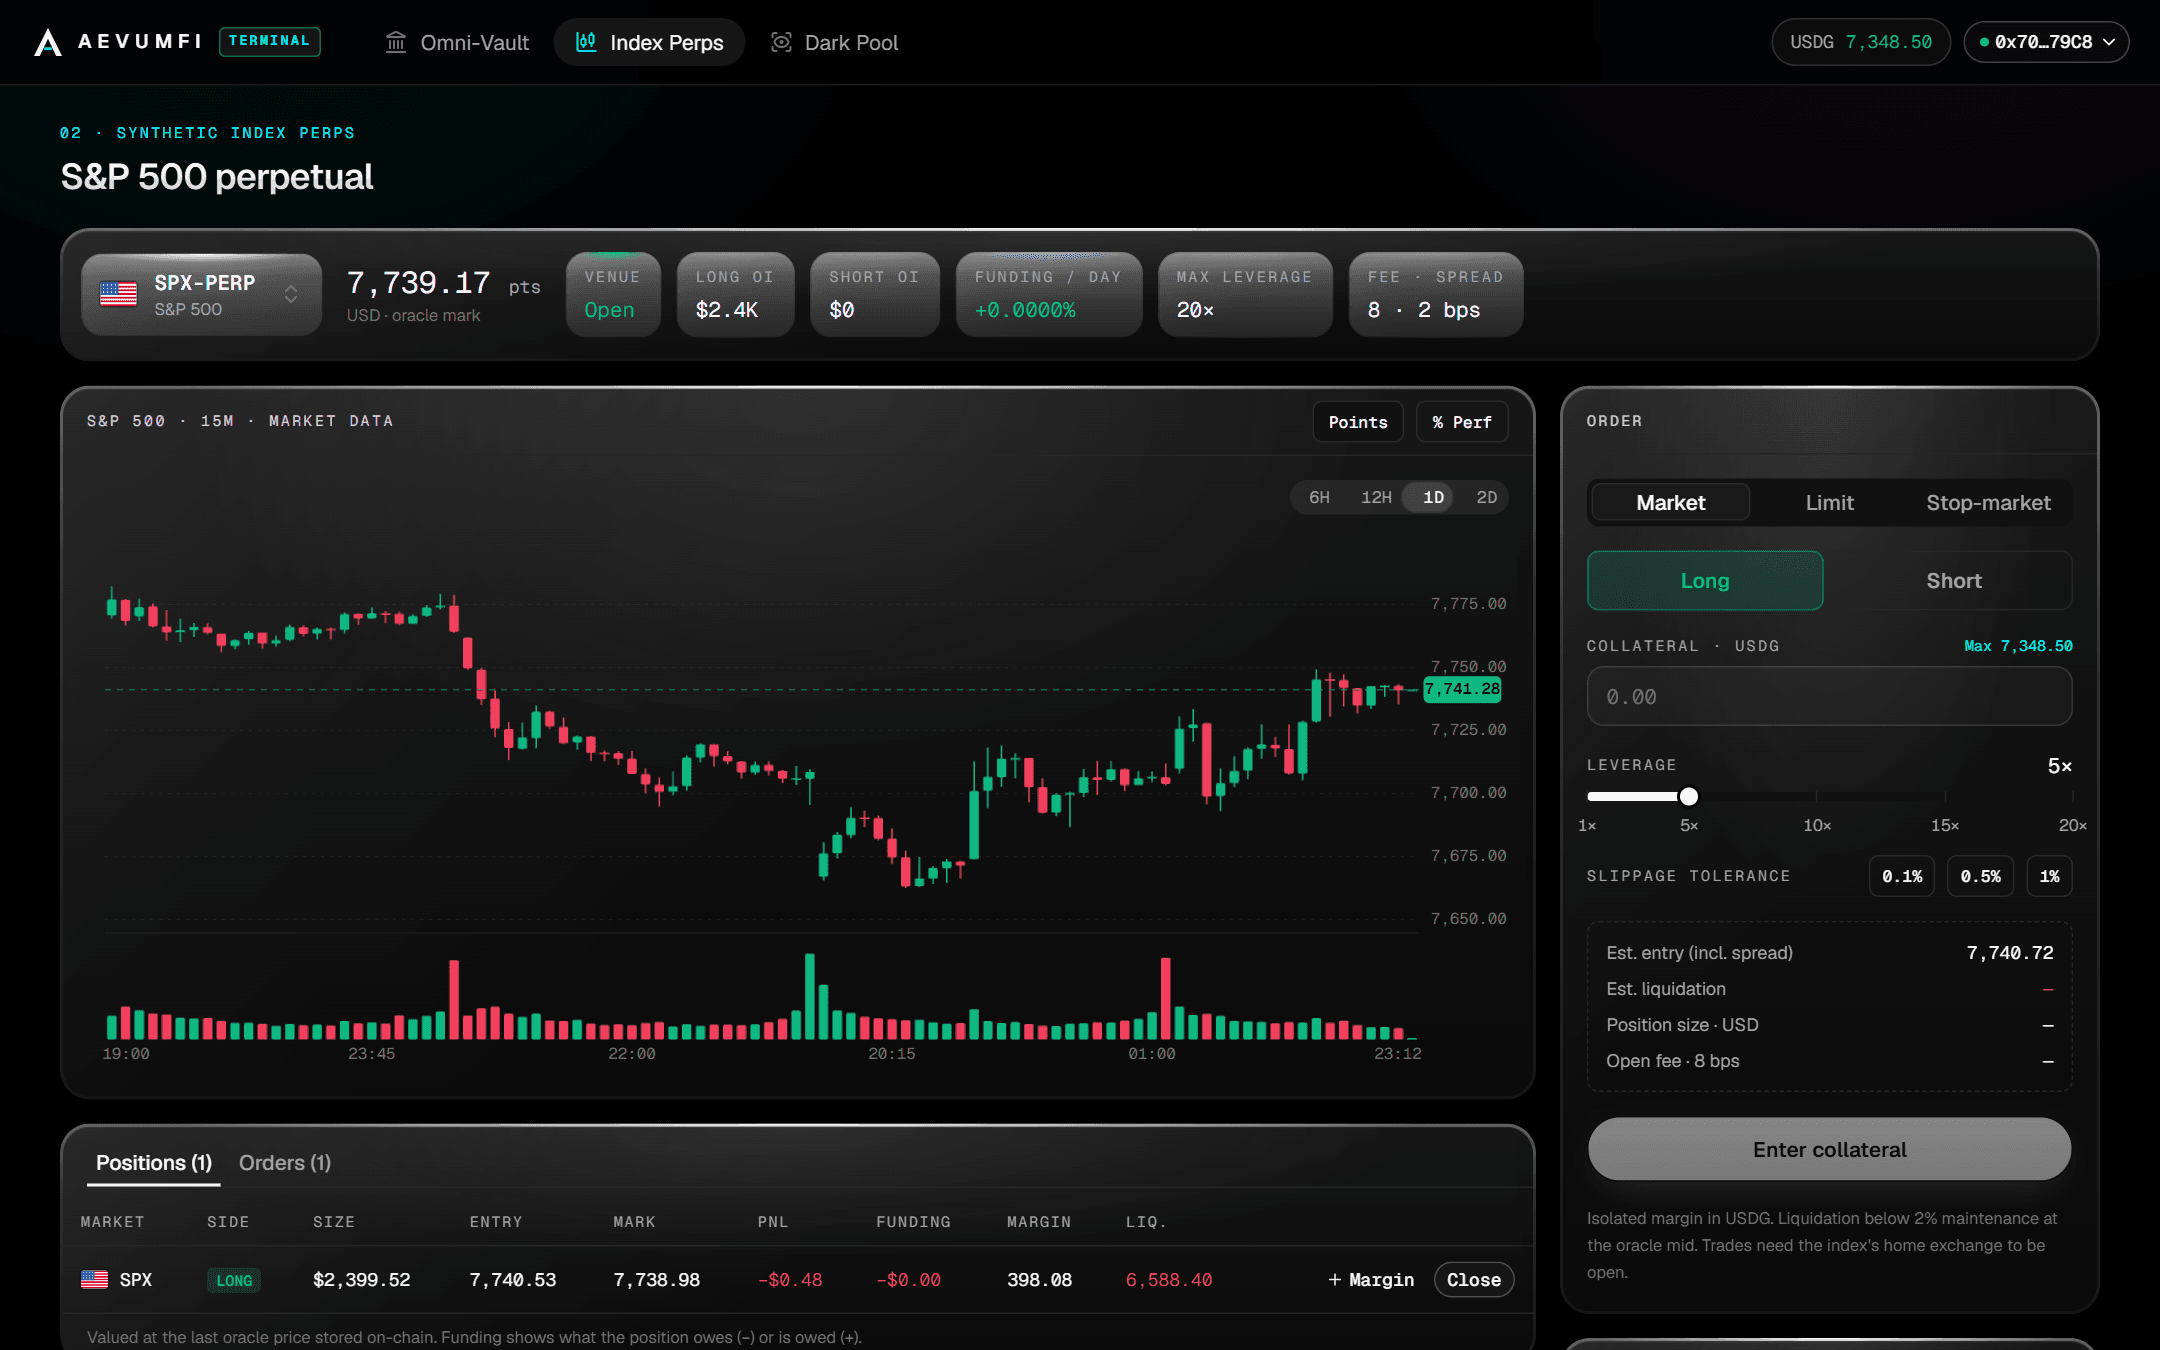Image resolution: width=2160 pixels, height=1350 pixels.
Task: Set chart range to 2D
Action: pyautogui.click(x=1486, y=497)
